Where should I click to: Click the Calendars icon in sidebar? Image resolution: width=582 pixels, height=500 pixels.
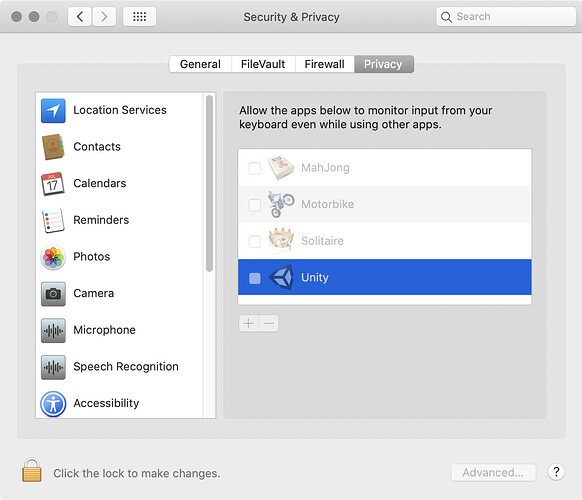[53, 184]
